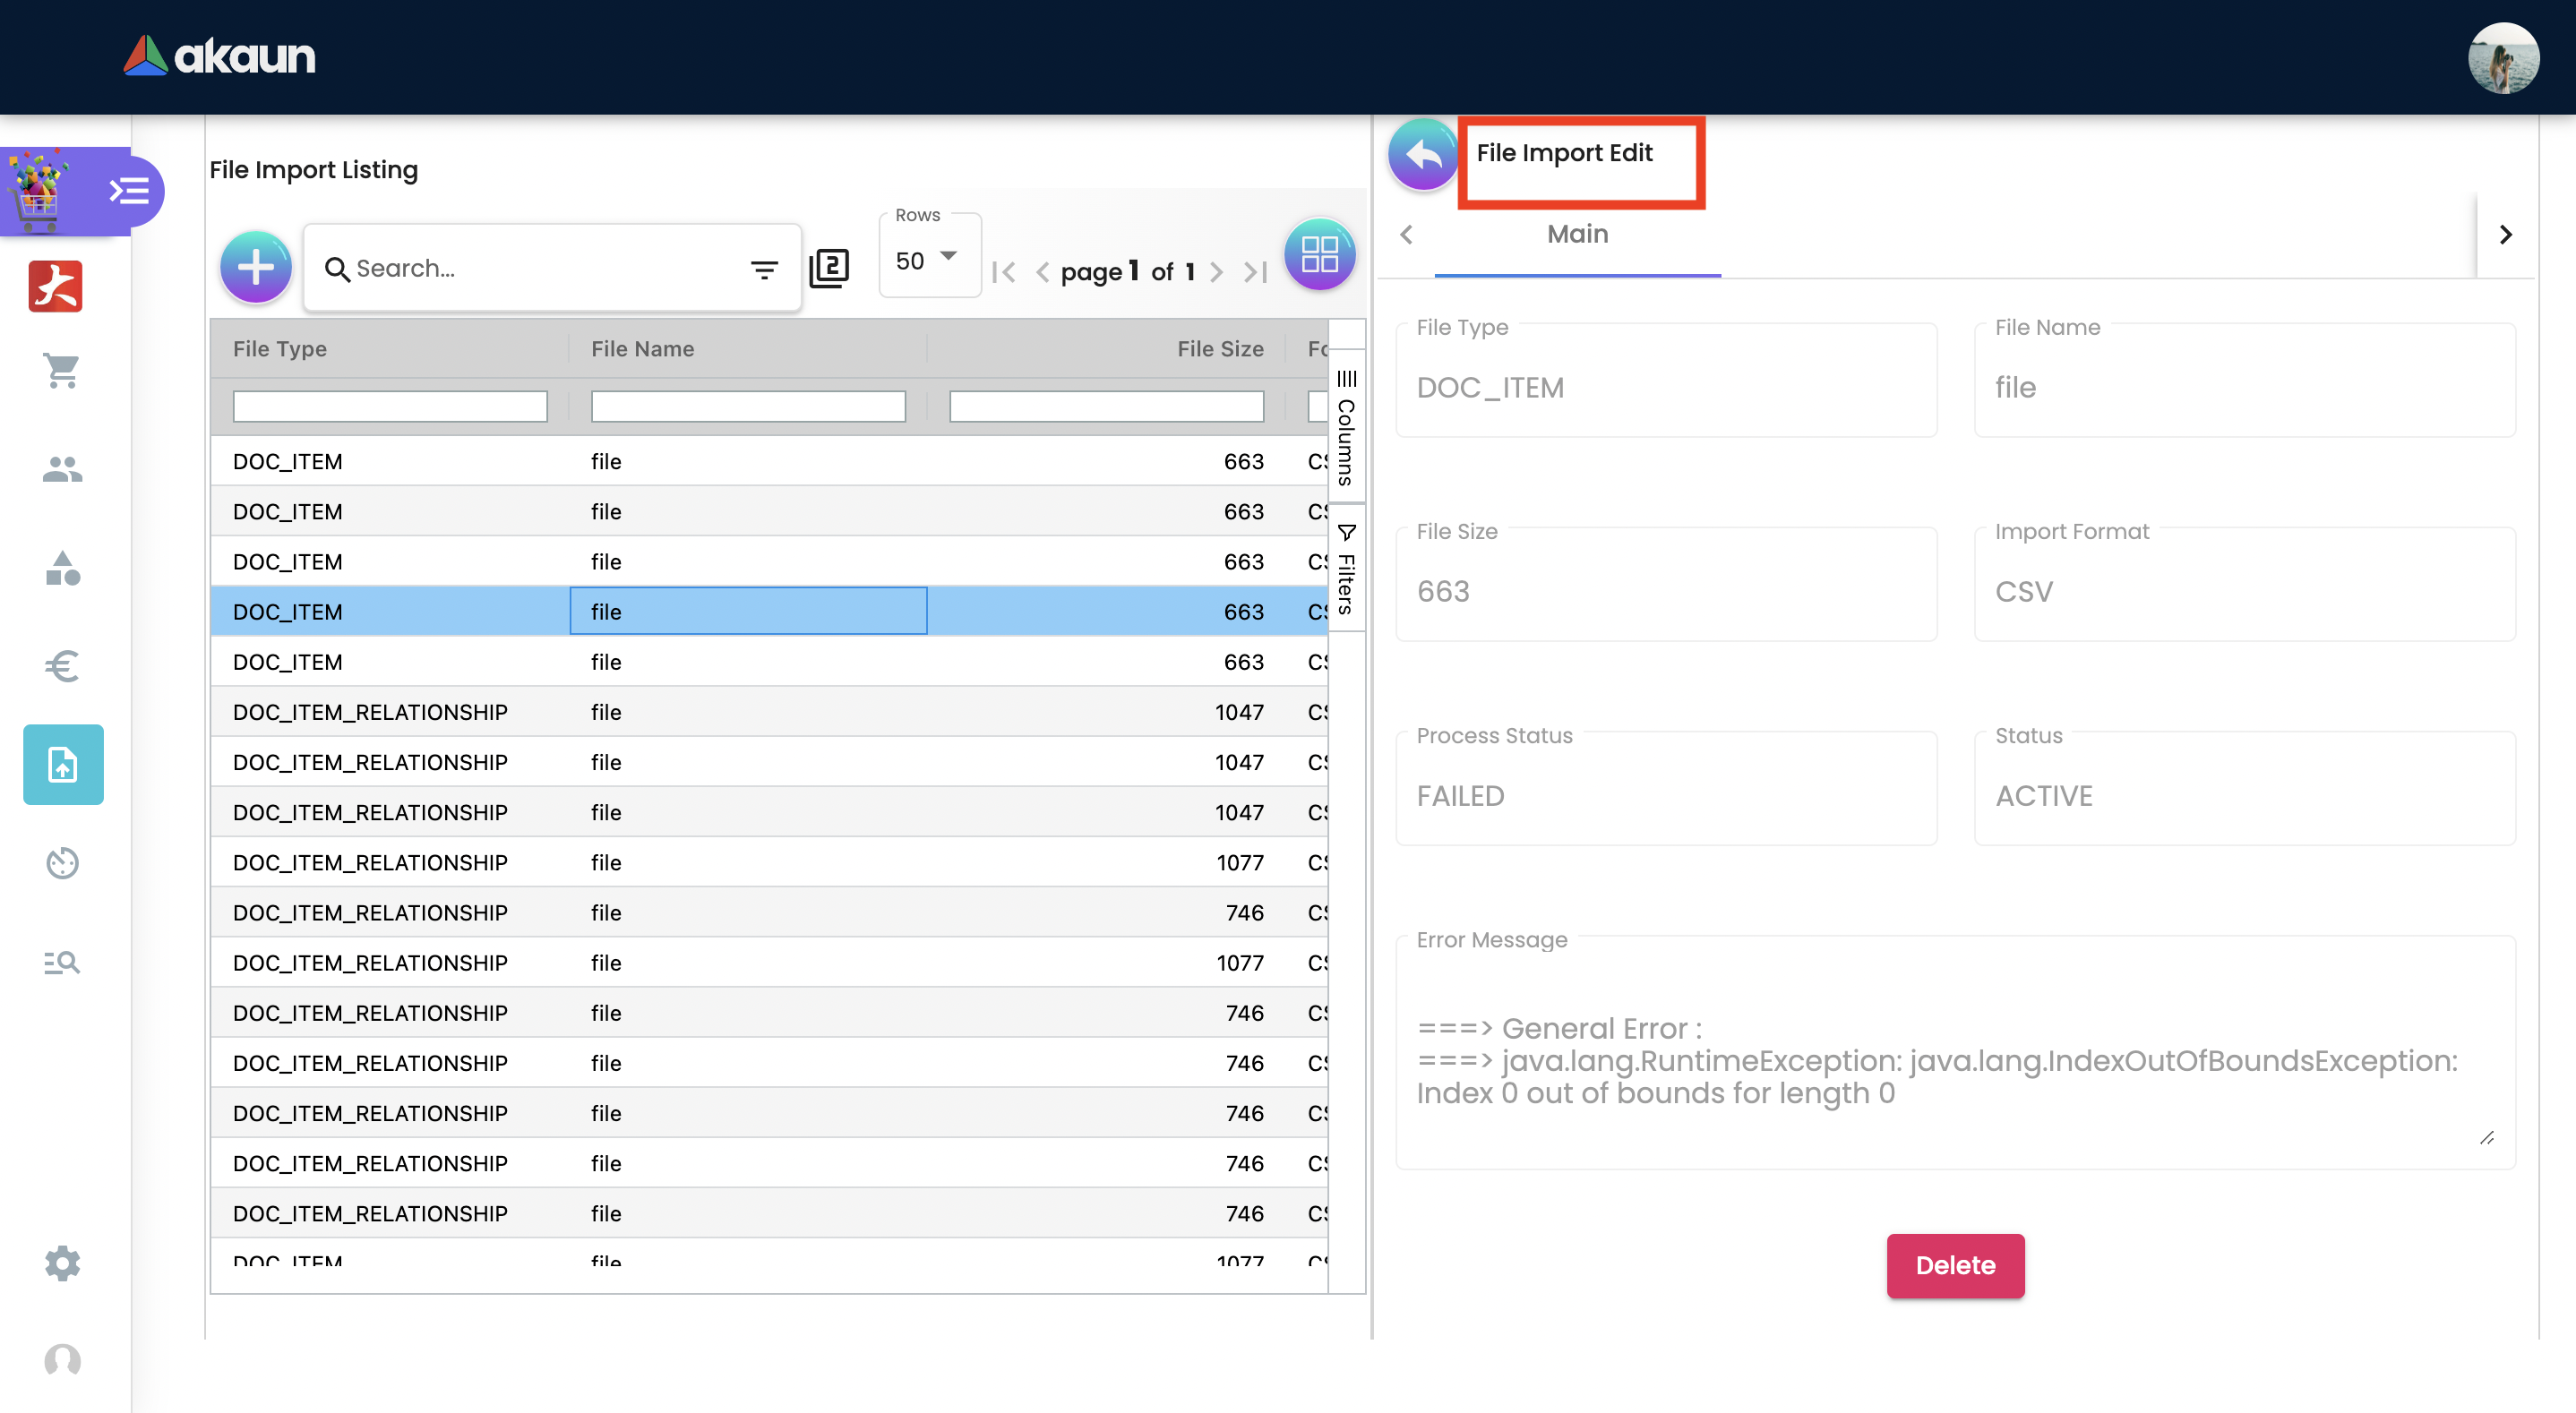
Task: Switch to the Main tab
Action: click(1577, 234)
